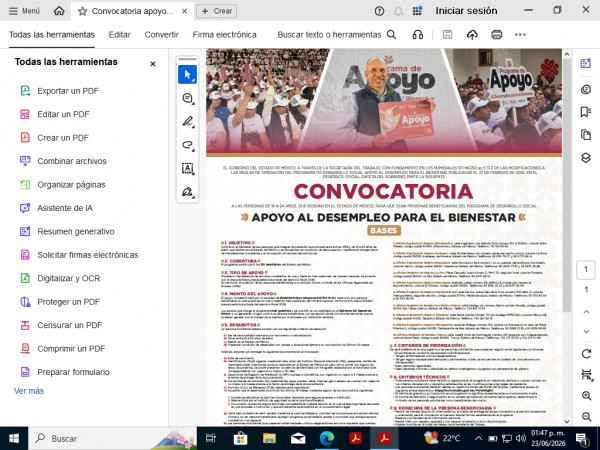Click the BASES label in document
Image resolution: width=600 pixels, height=450 pixels.
pyautogui.click(x=384, y=231)
